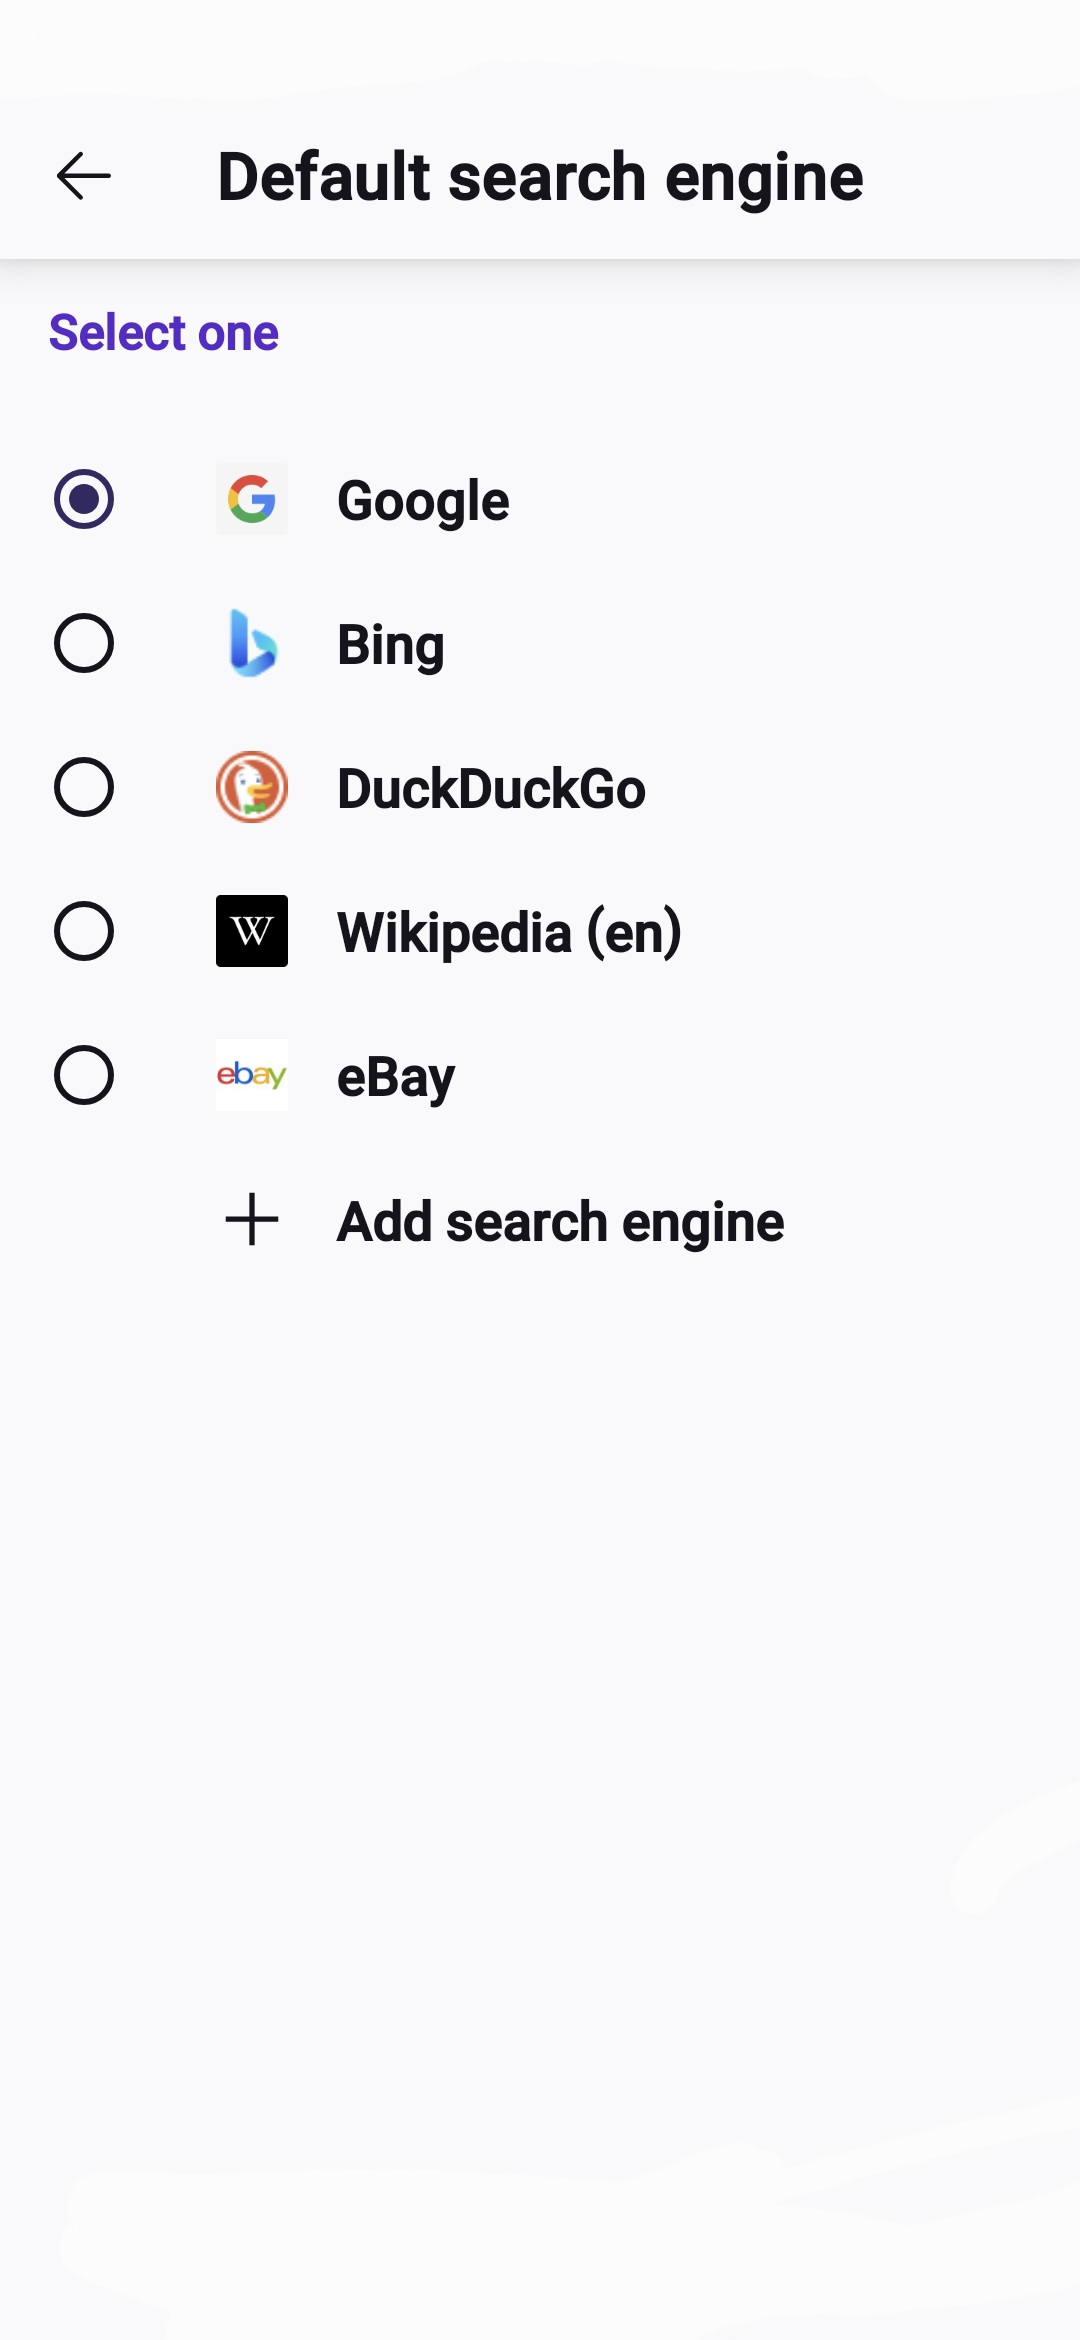Click the Default search engine title
The image size is (1080, 2340).
click(x=540, y=177)
